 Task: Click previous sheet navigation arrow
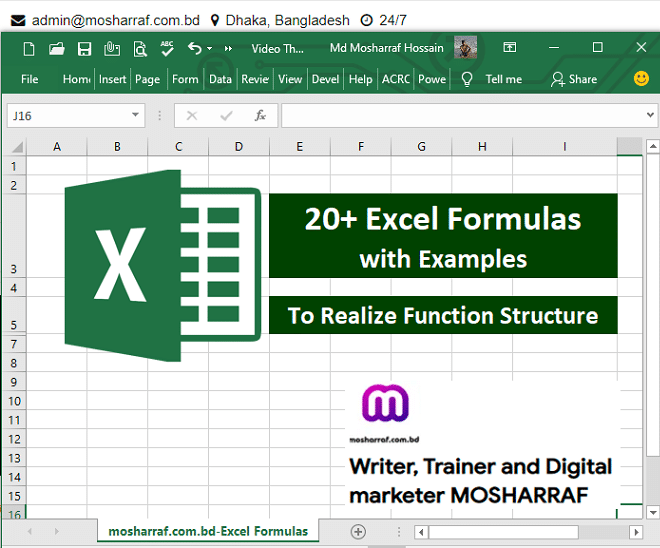point(29,532)
